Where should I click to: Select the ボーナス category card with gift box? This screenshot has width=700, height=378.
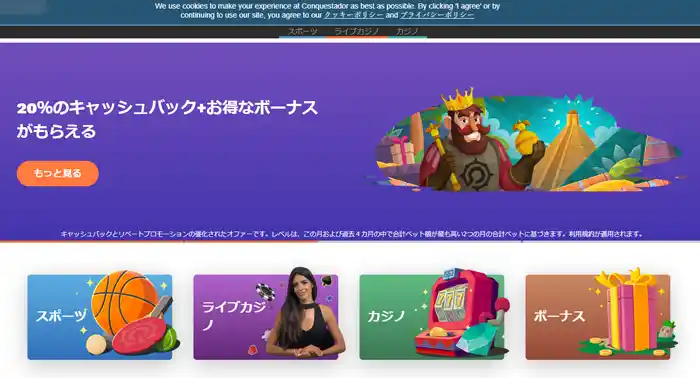(598, 317)
